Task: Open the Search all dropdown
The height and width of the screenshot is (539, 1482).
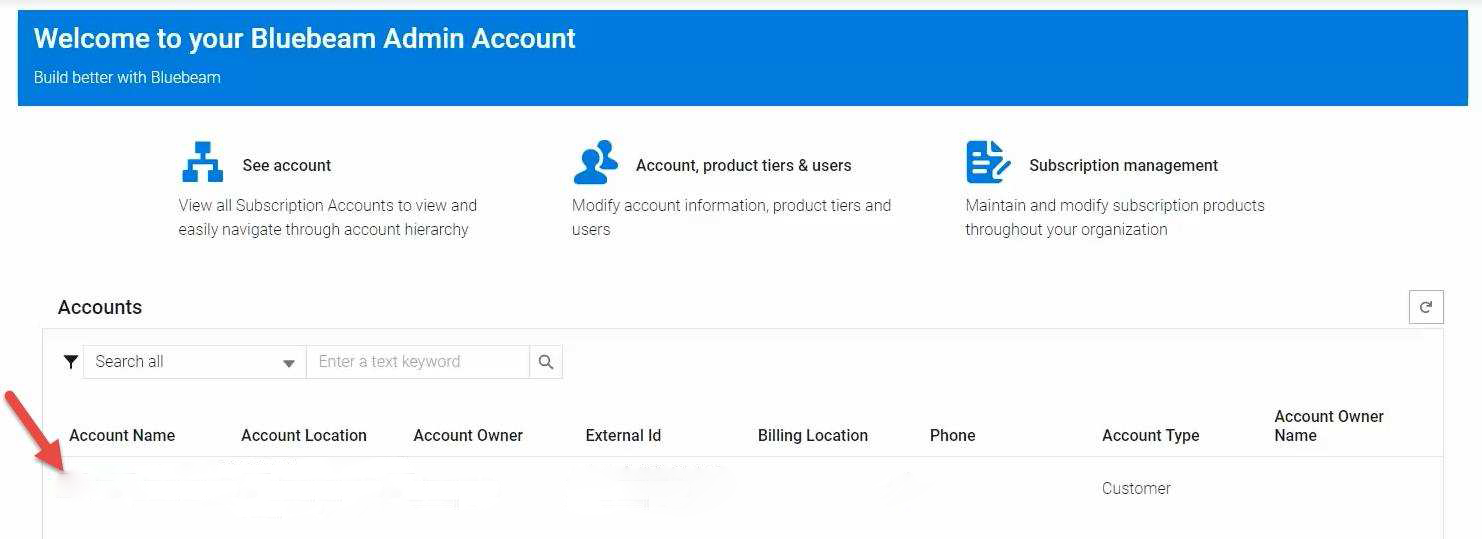Action: pos(194,362)
